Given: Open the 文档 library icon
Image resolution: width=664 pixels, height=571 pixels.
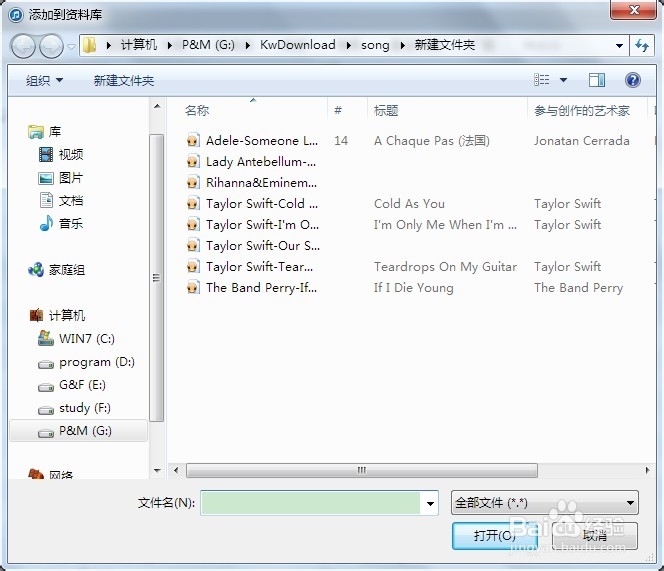Looking at the screenshot, I should point(46,200).
